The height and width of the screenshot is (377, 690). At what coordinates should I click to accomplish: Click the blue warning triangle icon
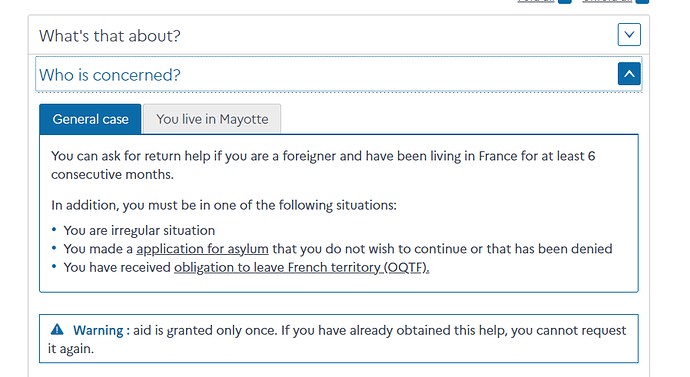click(x=57, y=329)
